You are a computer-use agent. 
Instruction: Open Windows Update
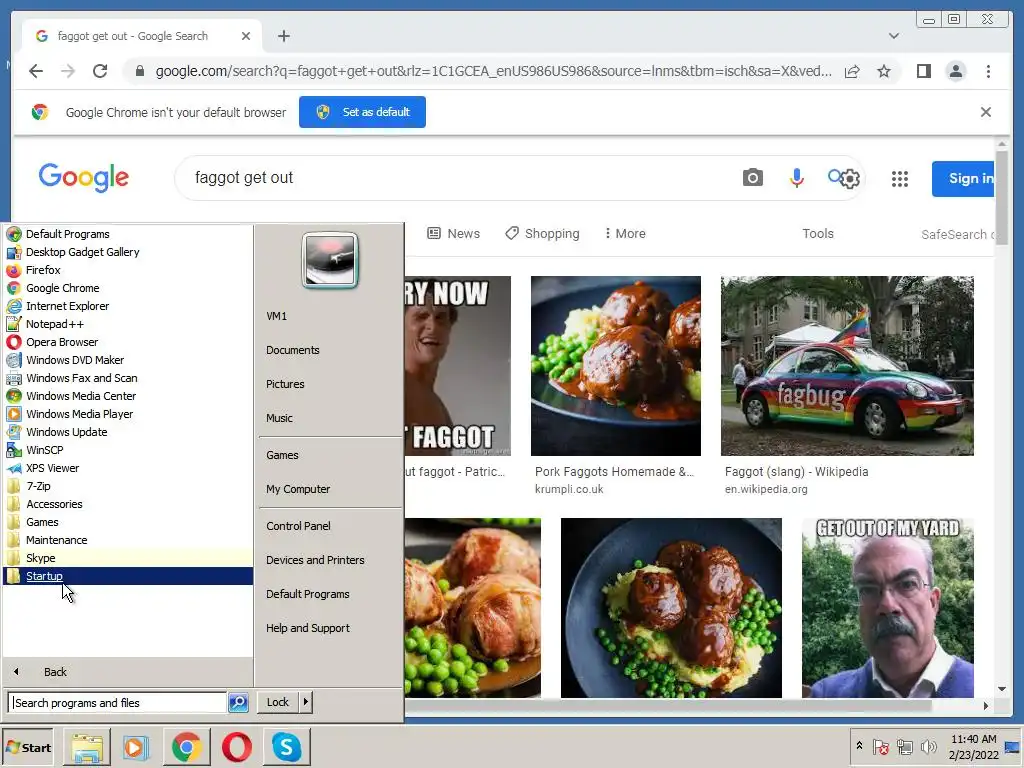click(x=129, y=432)
